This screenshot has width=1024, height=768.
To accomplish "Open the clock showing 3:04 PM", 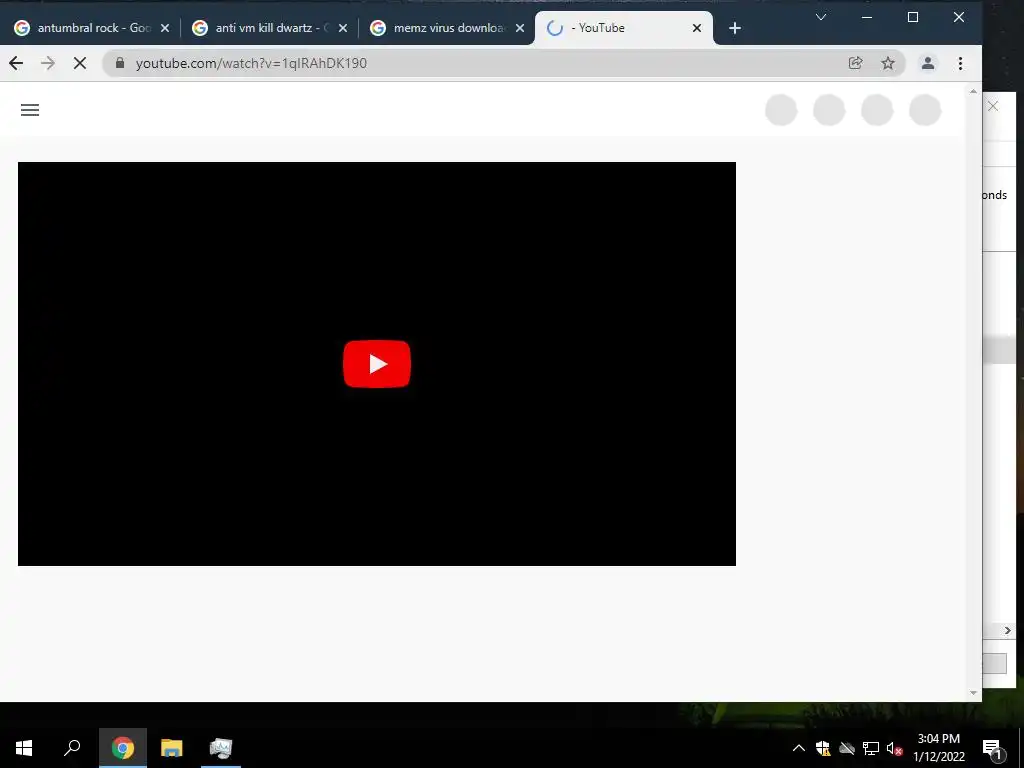I will click(x=938, y=748).
